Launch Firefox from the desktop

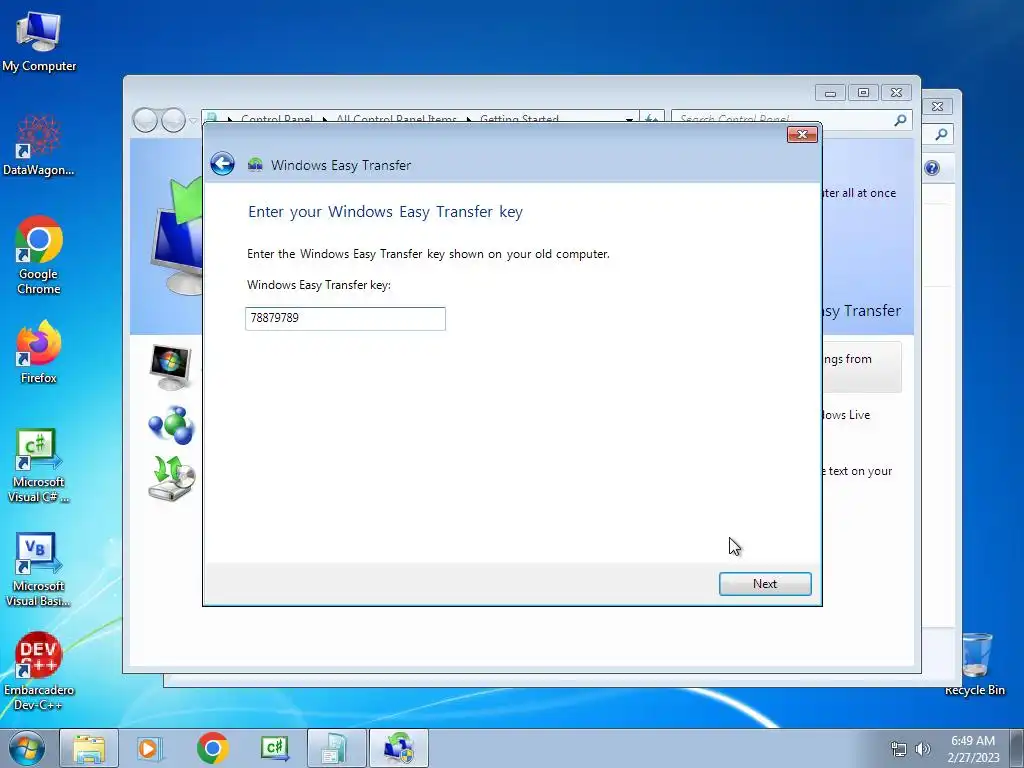[x=39, y=353]
